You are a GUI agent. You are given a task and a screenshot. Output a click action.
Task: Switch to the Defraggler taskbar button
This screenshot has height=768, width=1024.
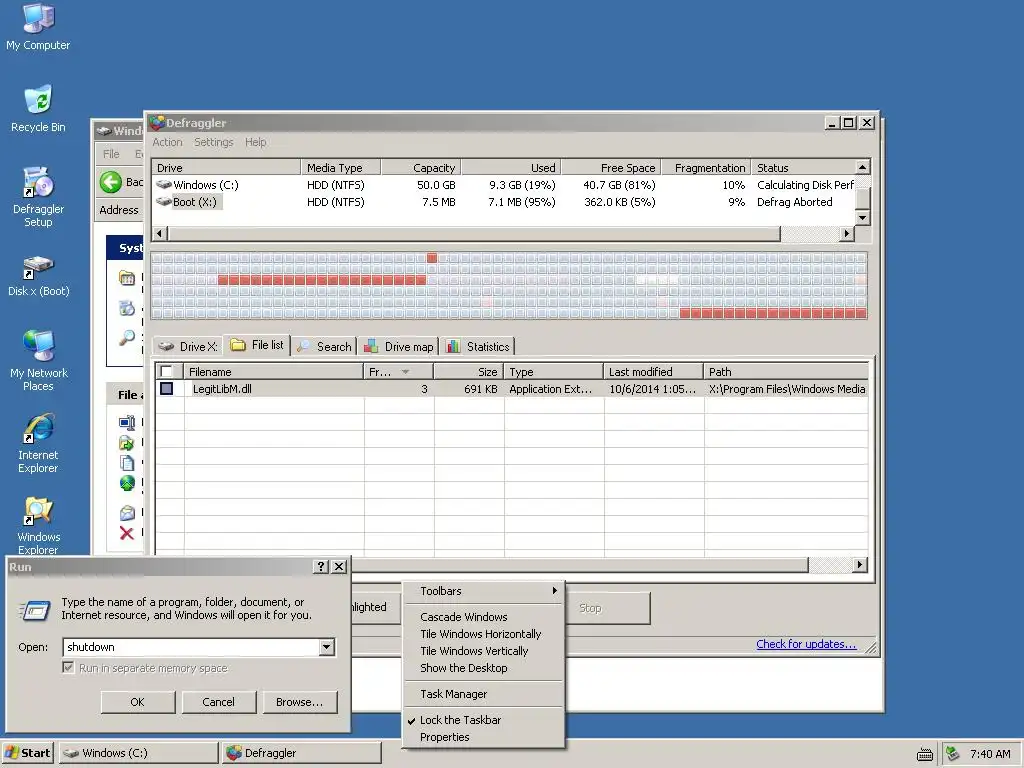301,753
